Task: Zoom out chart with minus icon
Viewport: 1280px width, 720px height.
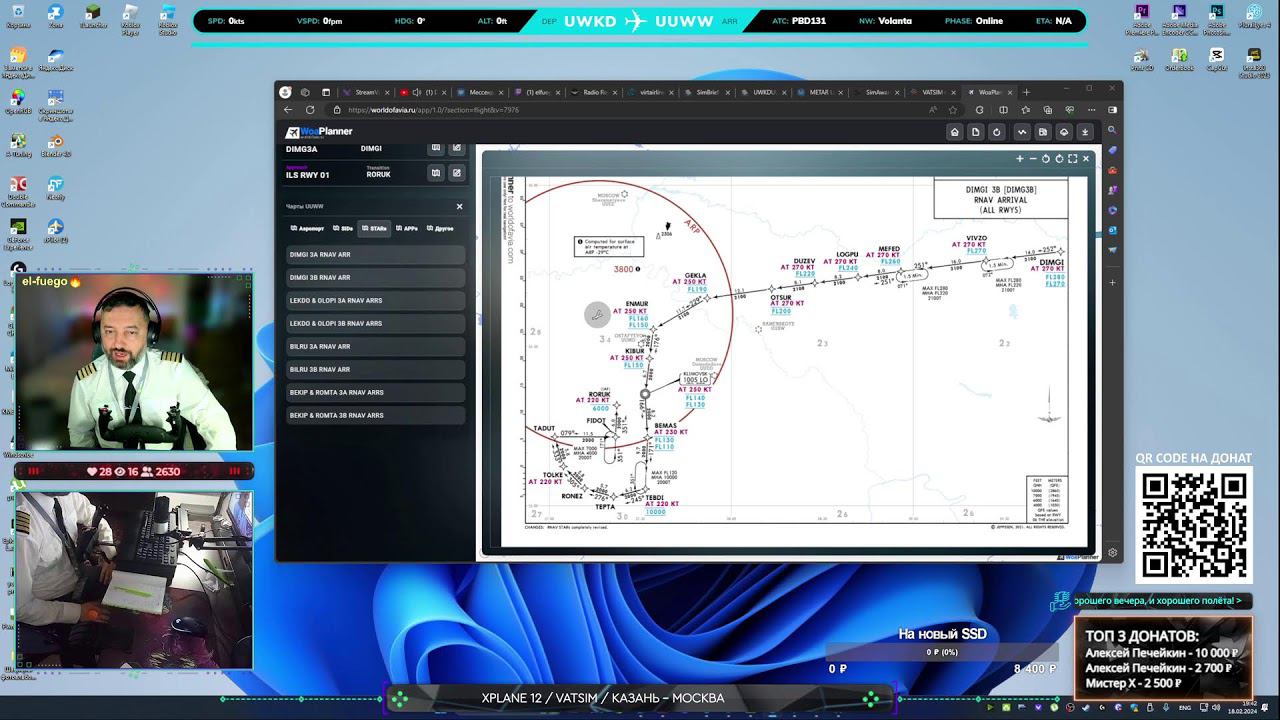Action: pos(1033,159)
